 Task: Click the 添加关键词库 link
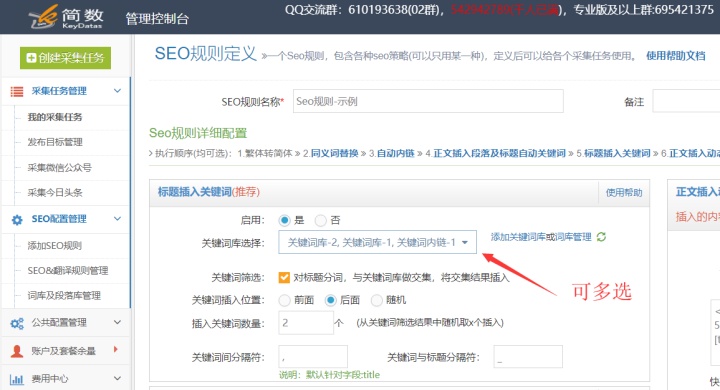(x=518, y=237)
